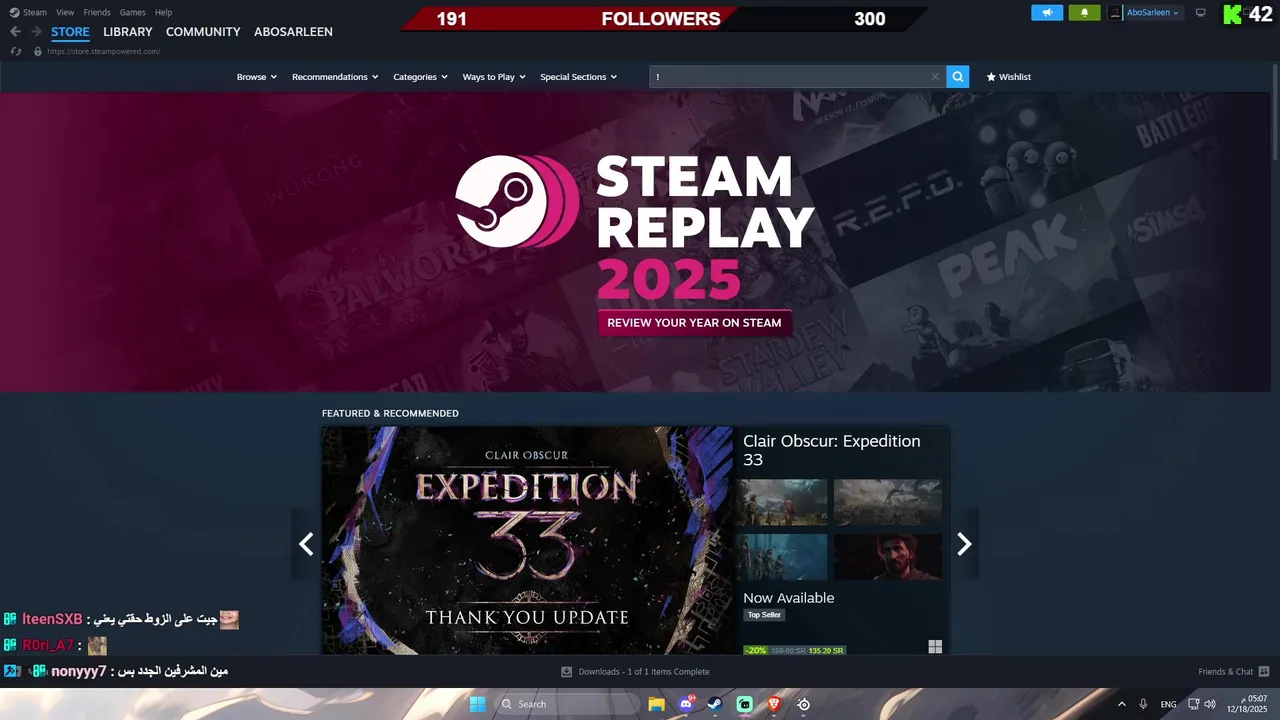Clear the store search field with X
The height and width of the screenshot is (720, 1280).
tap(935, 77)
